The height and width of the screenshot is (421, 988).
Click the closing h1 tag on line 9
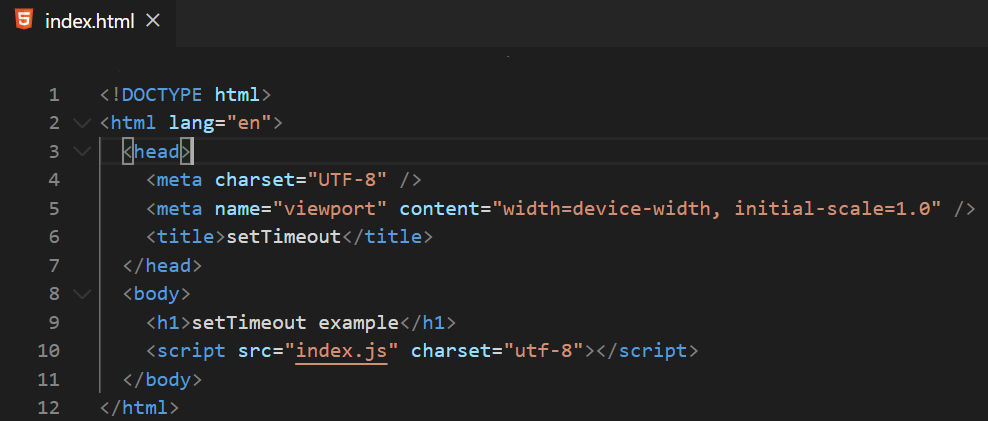click(x=427, y=323)
